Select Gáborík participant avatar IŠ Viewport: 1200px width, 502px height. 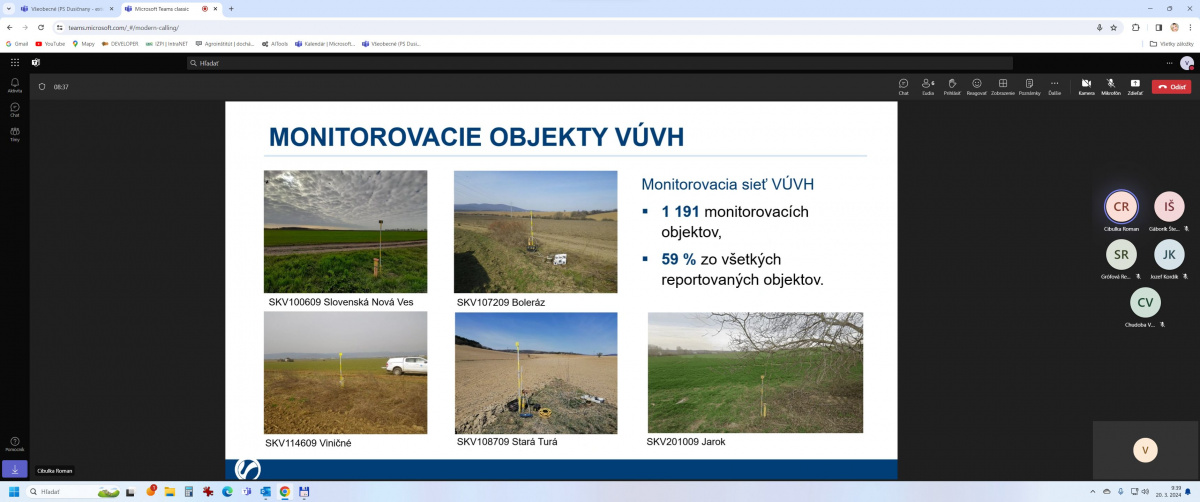point(1169,206)
